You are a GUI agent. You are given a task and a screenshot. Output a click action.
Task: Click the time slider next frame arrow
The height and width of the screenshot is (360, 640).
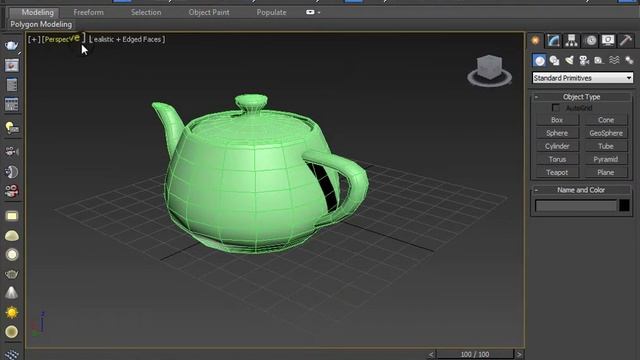coord(519,354)
